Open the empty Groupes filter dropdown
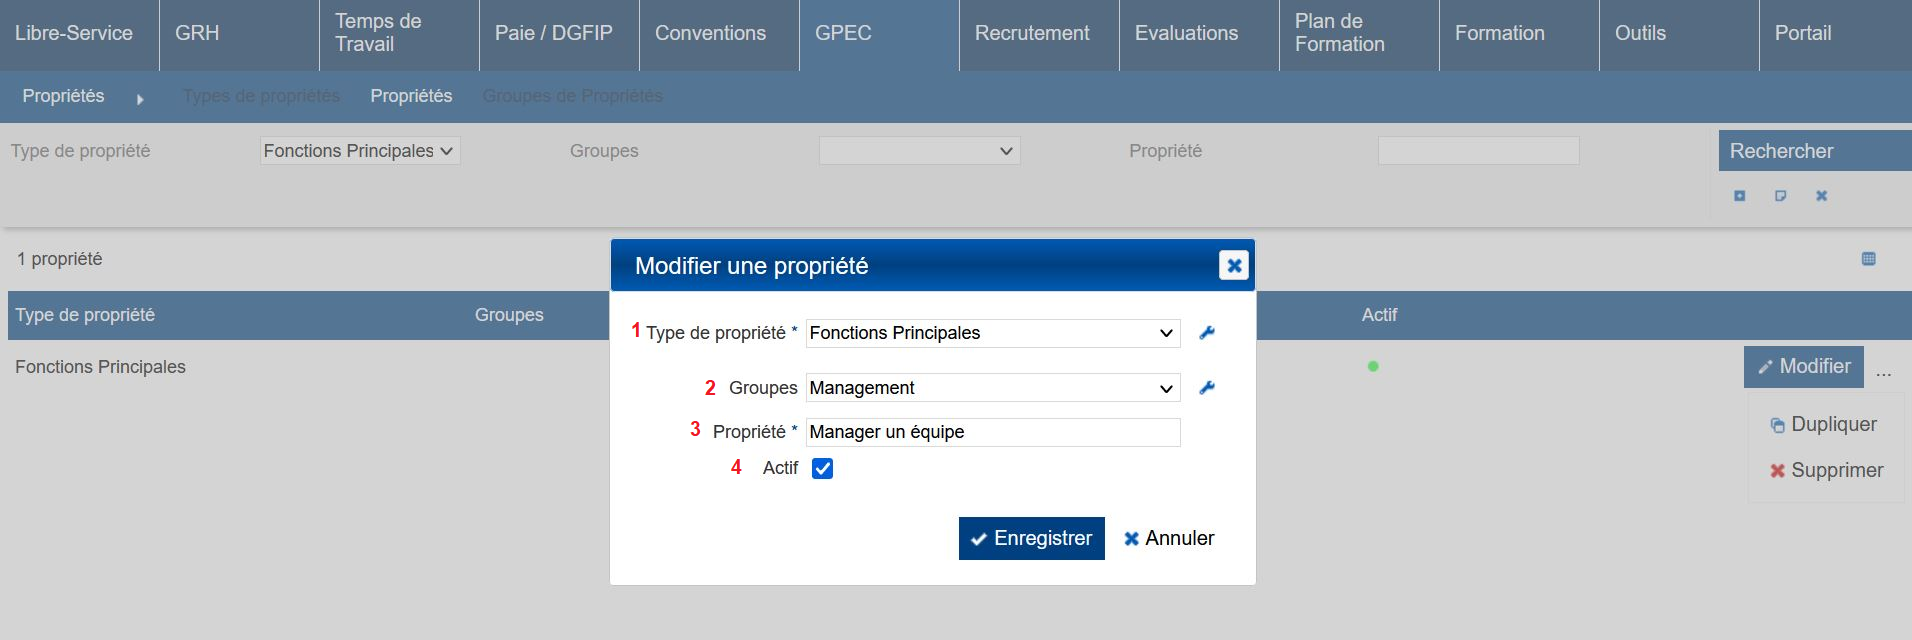The image size is (1912, 640). 919,151
